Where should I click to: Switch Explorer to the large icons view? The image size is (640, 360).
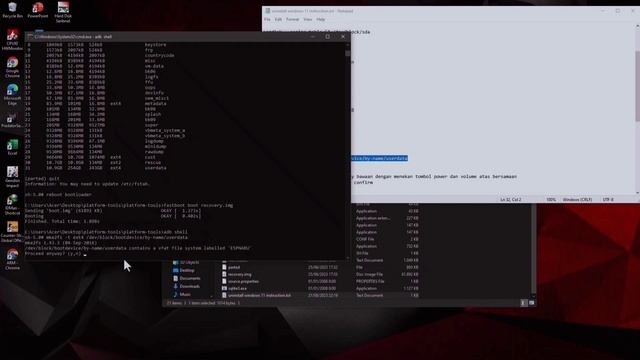coord(531,303)
